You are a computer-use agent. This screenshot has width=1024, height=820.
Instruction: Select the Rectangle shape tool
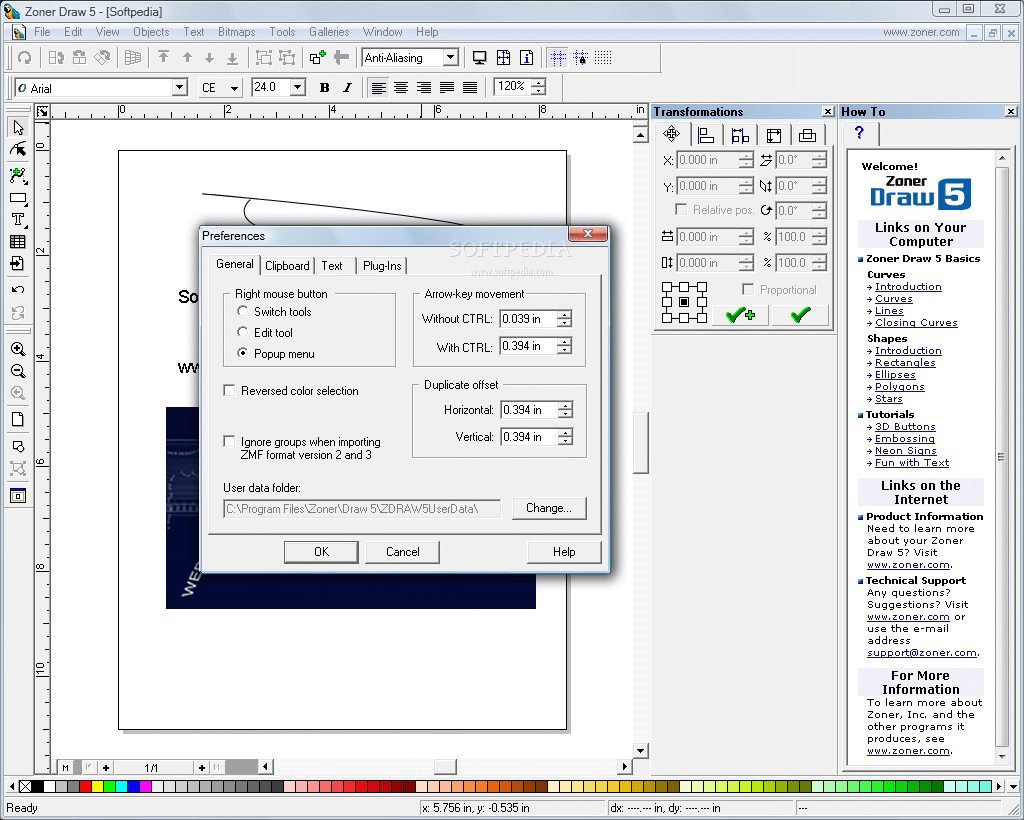point(18,198)
